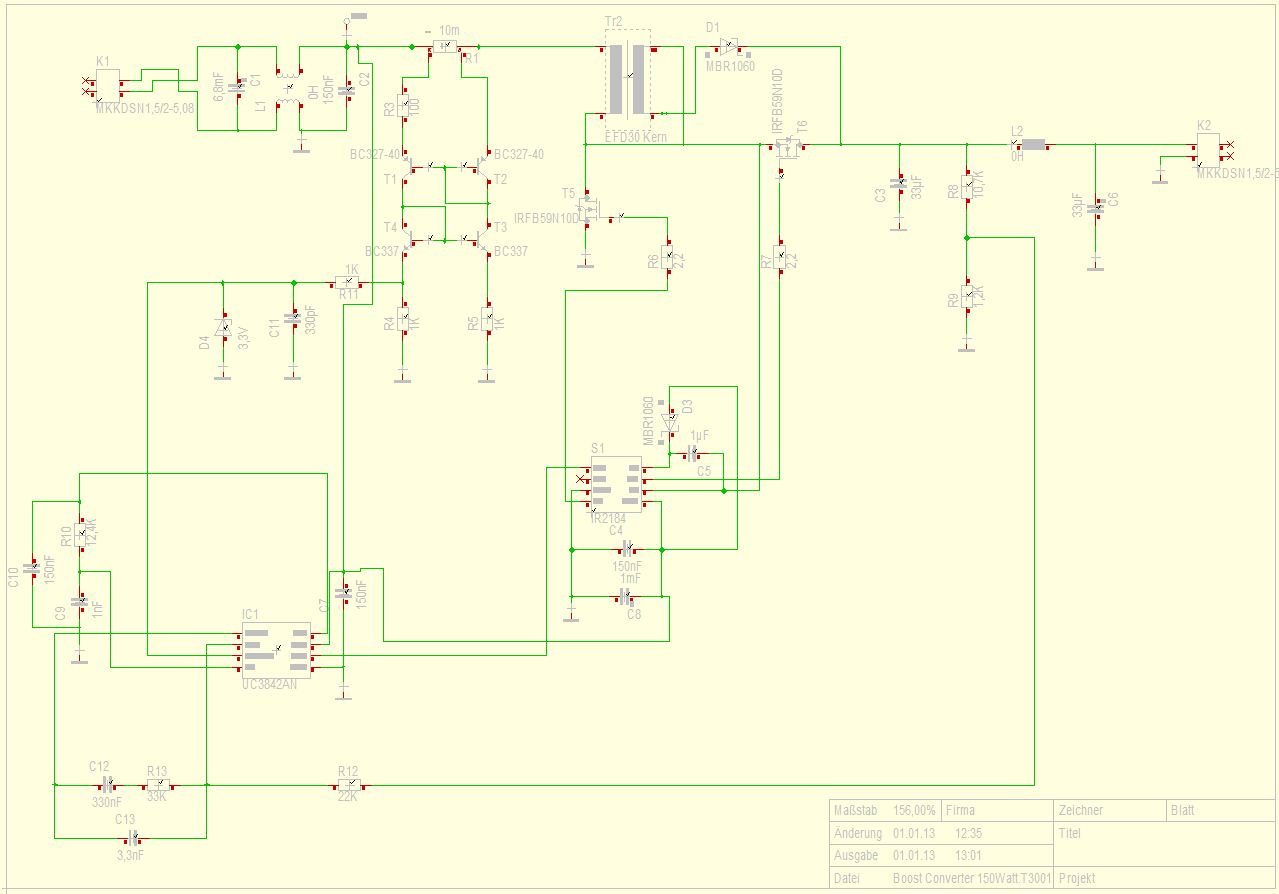1279x894 pixels.
Task: Select capacitor C1 labeled 6,8nF
Action: click(x=237, y=89)
